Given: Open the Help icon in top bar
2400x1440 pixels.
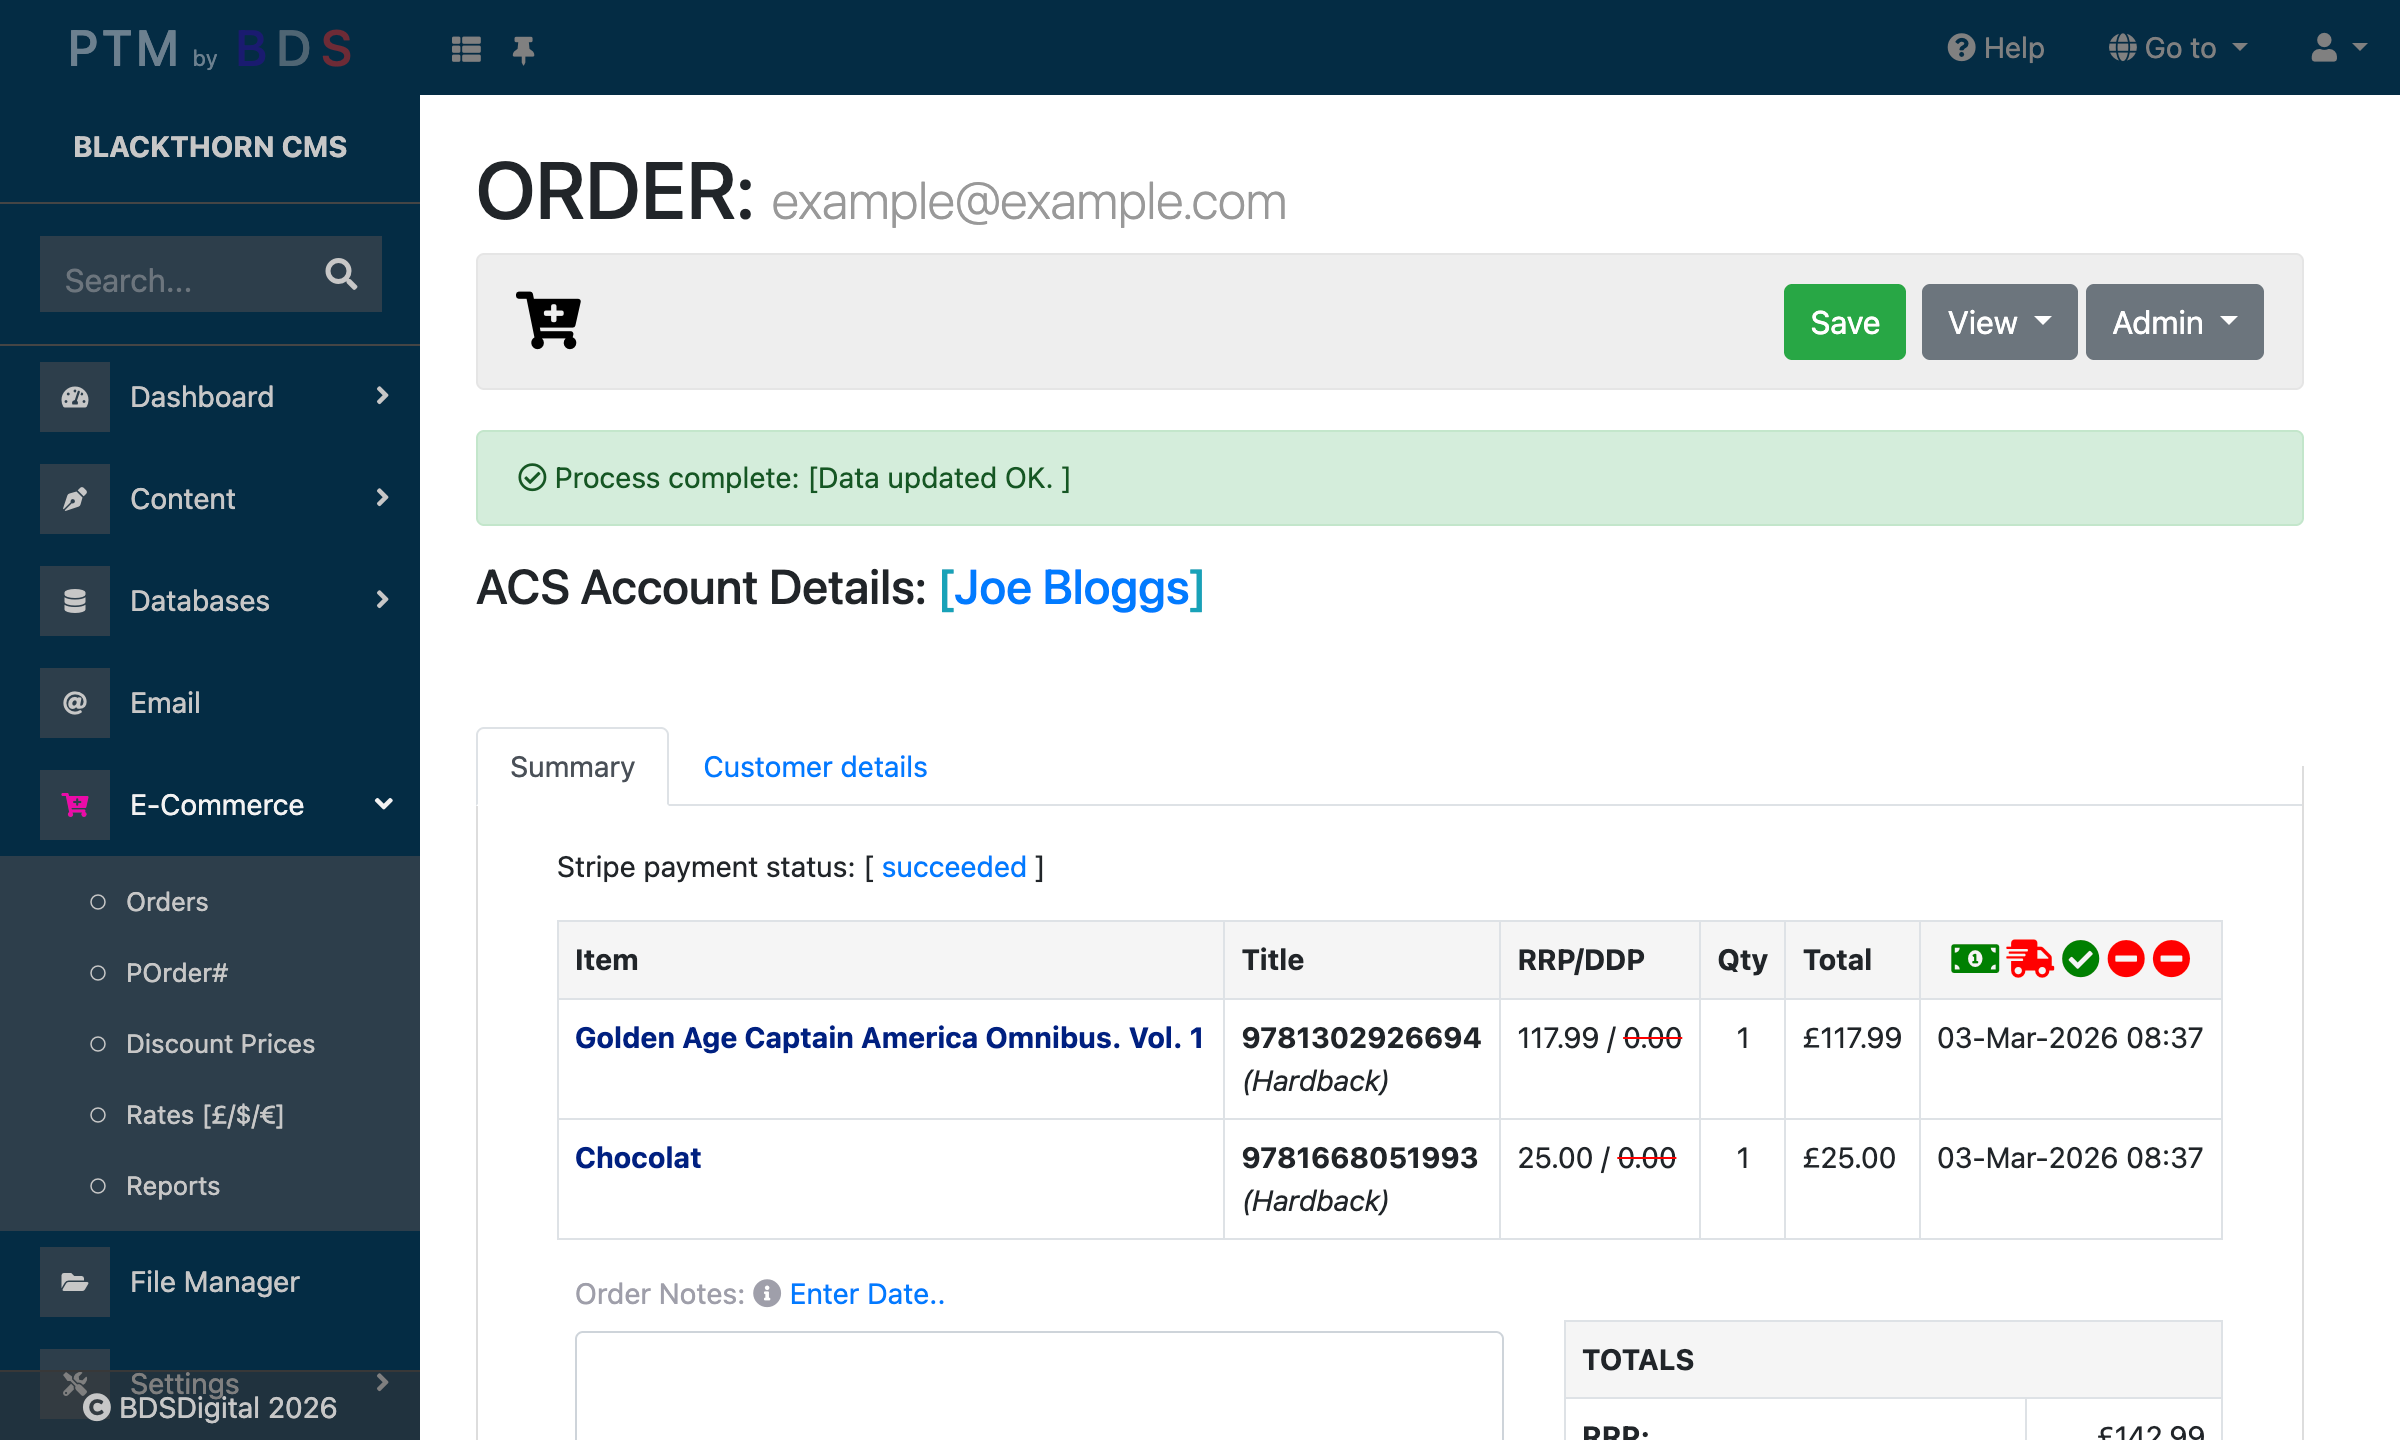Looking at the screenshot, I should click(1961, 47).
